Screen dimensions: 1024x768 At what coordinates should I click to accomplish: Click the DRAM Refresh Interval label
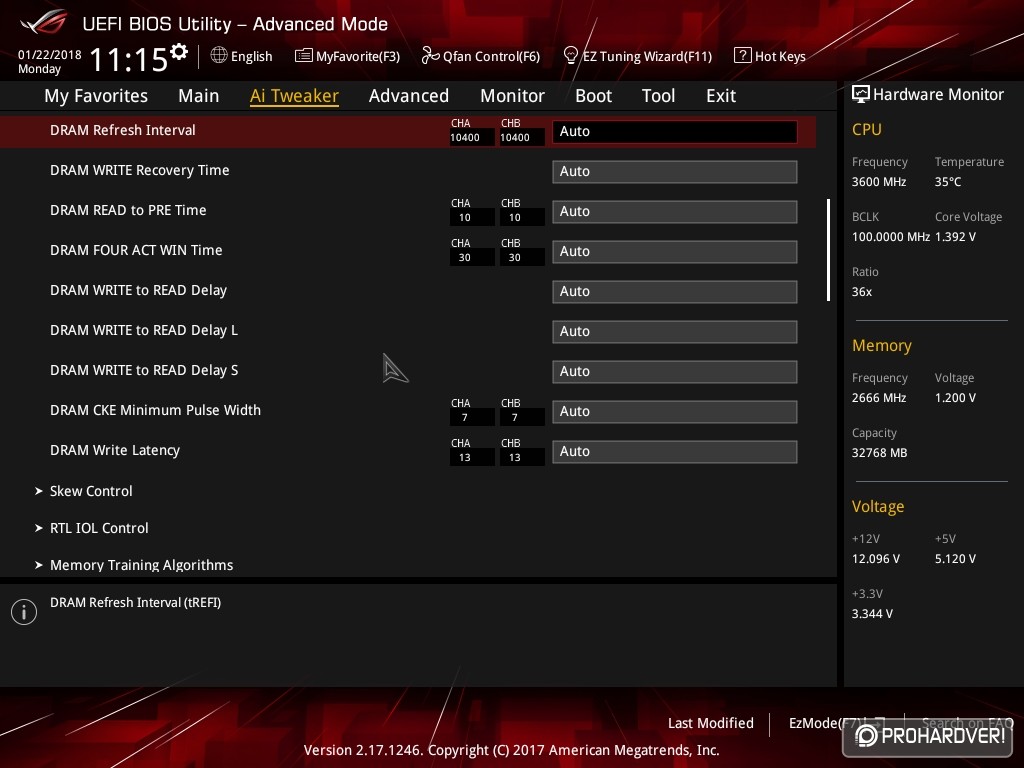click(123, 130)
